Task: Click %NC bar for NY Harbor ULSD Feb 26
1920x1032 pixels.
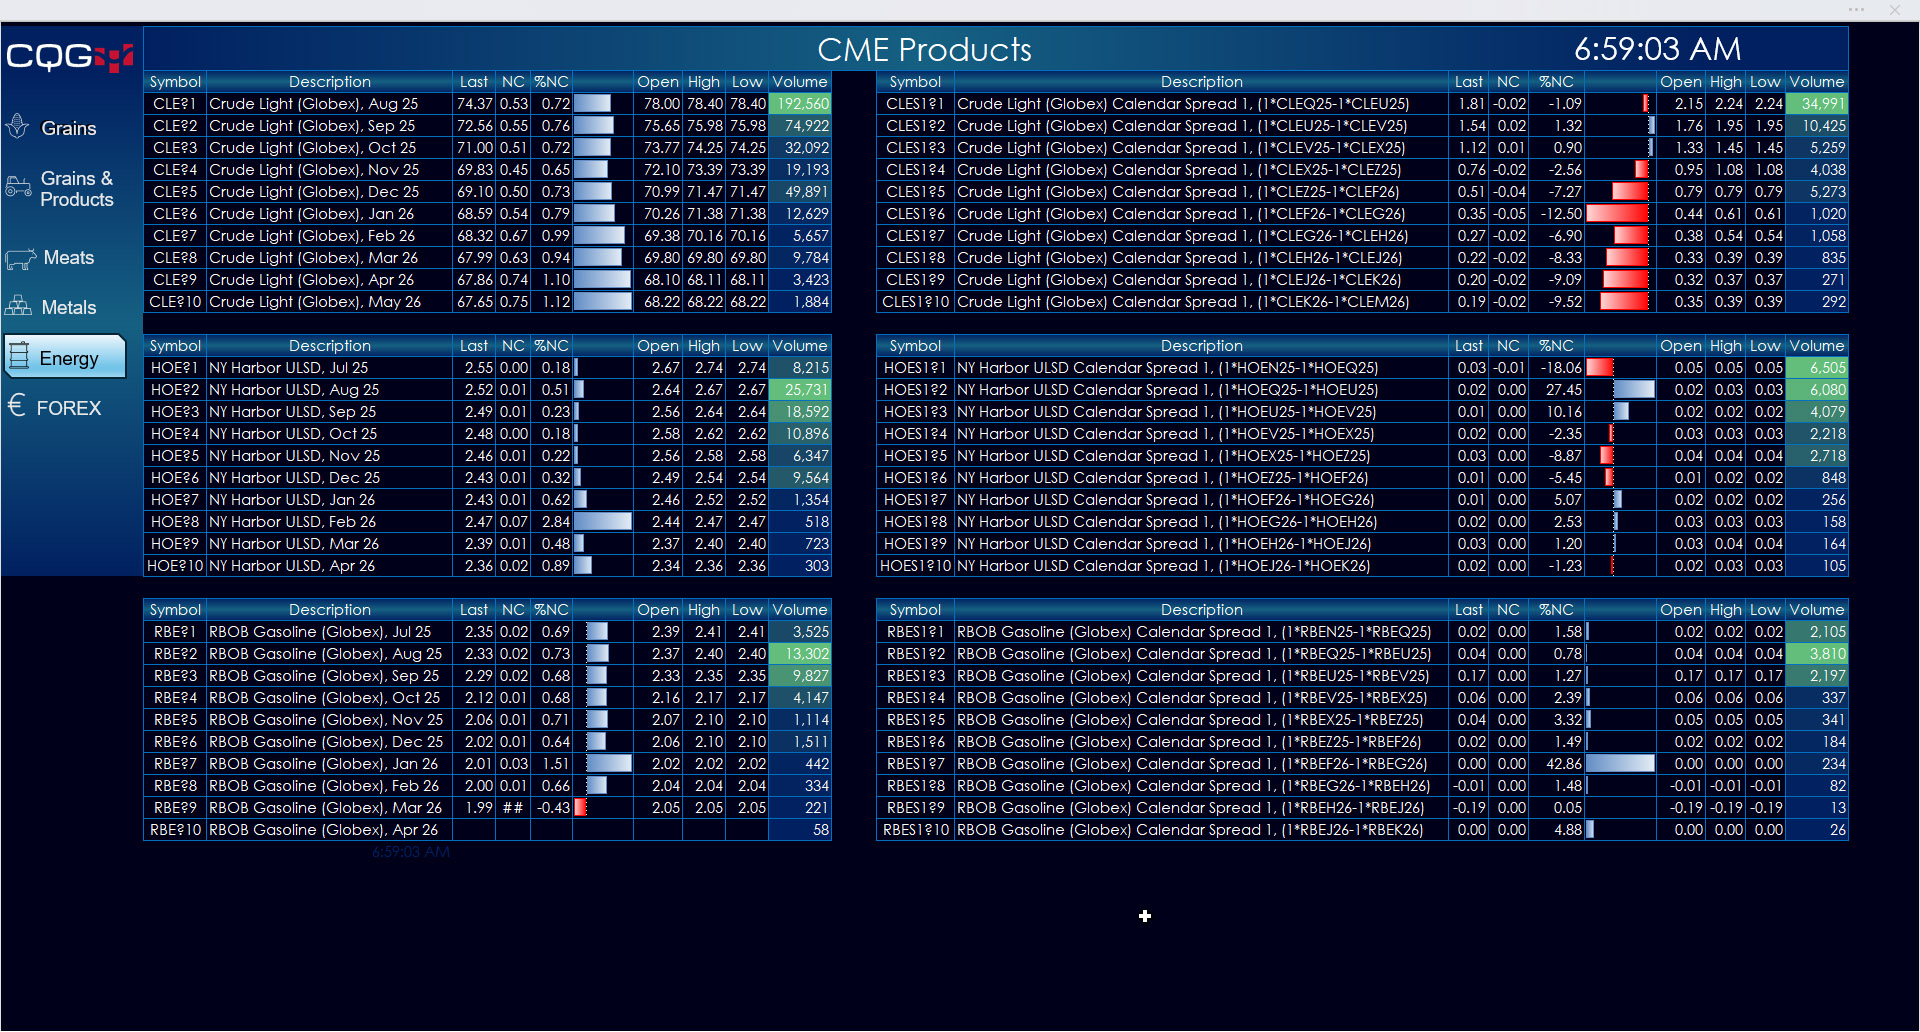Action: point(602,522)
